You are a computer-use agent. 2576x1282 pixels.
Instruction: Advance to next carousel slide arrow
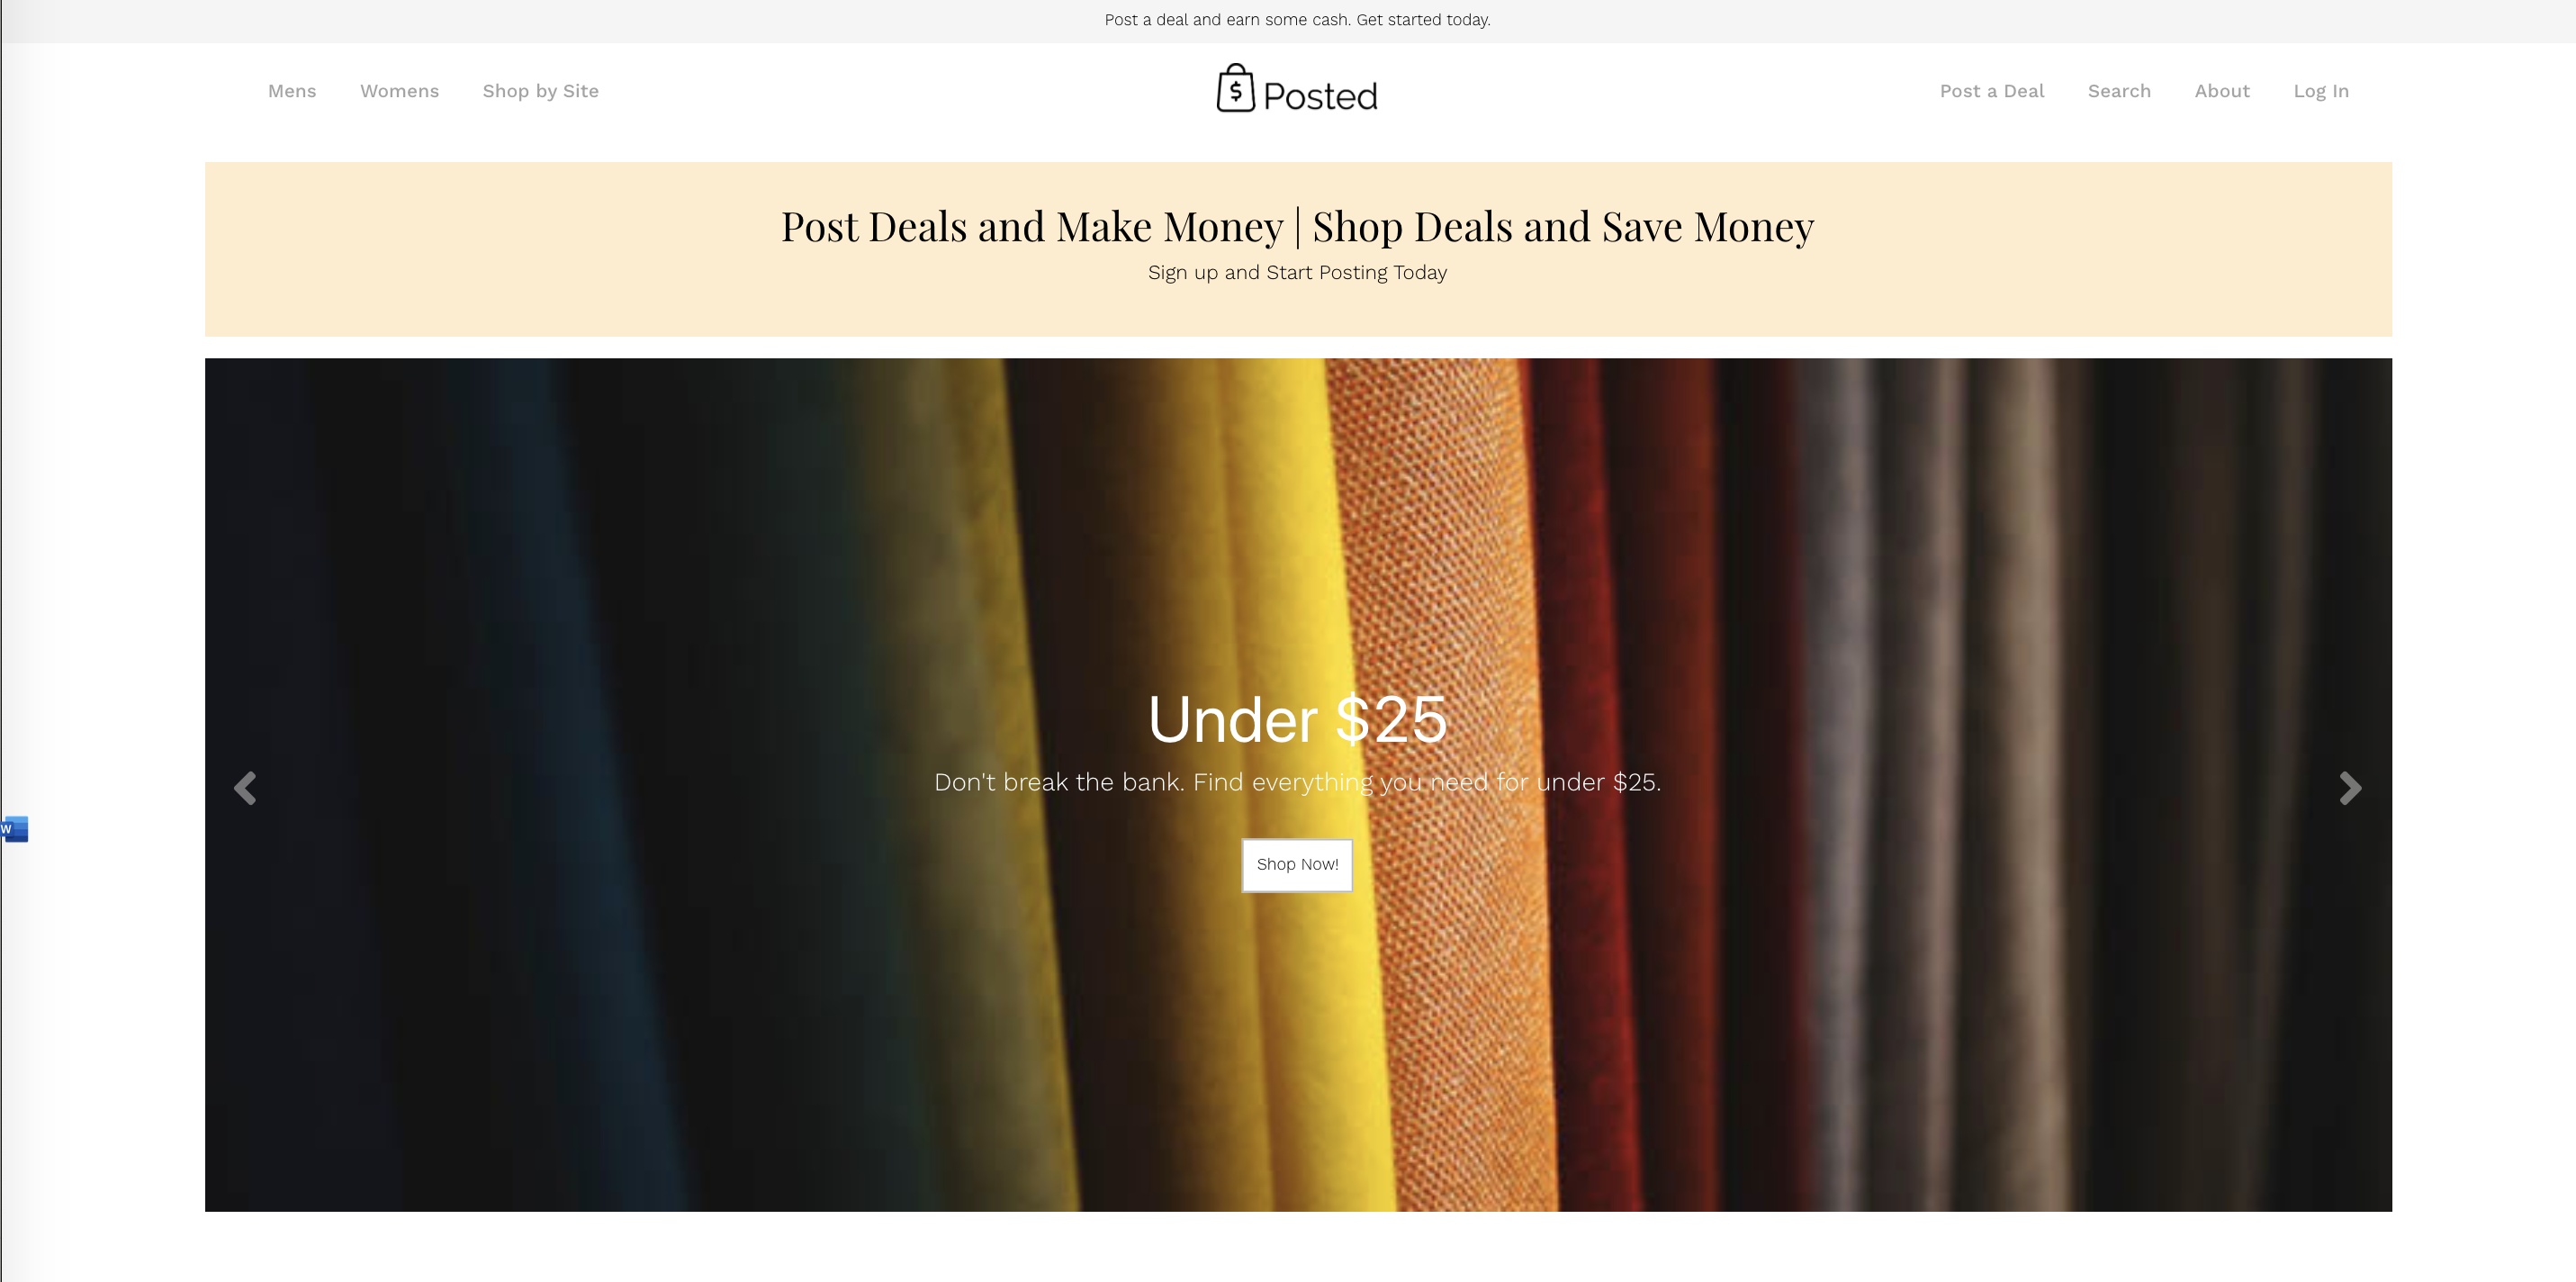point(2350,788)
